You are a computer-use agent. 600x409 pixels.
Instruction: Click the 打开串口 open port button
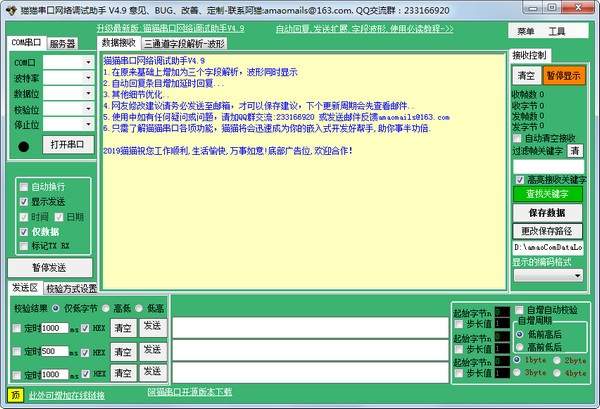[x=66, y=146]
